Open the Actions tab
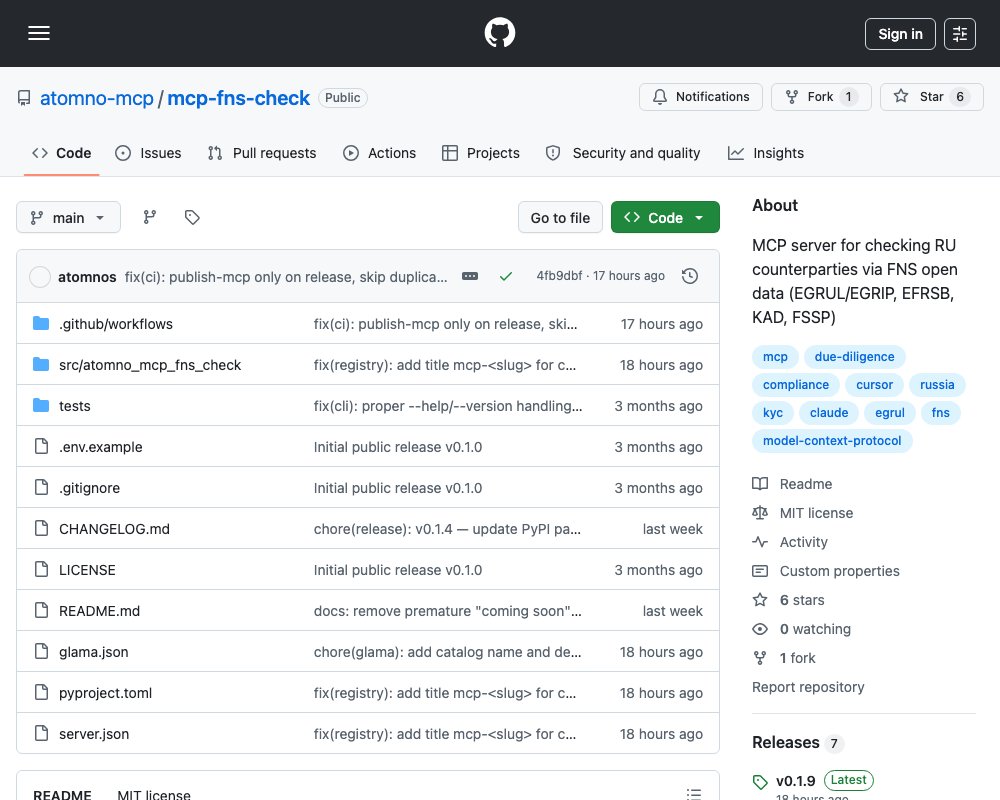This screenshot has height=800, width=1000. point(379,153)
